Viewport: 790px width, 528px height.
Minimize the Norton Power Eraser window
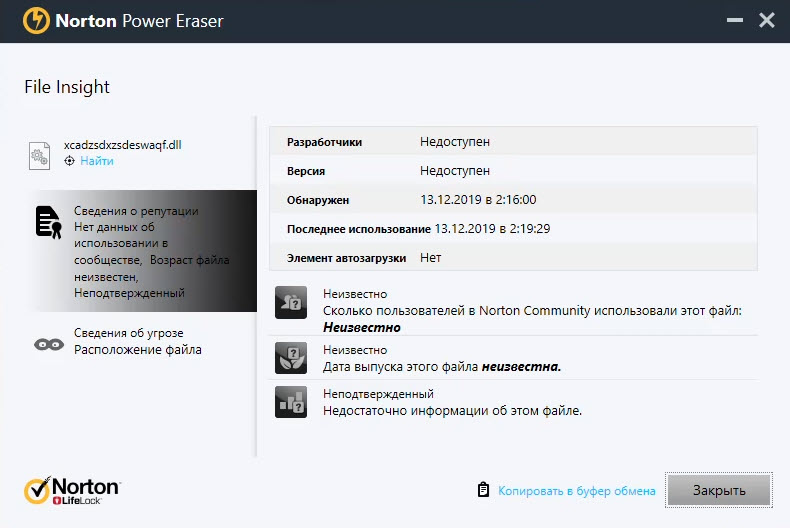tap(735, 20)
